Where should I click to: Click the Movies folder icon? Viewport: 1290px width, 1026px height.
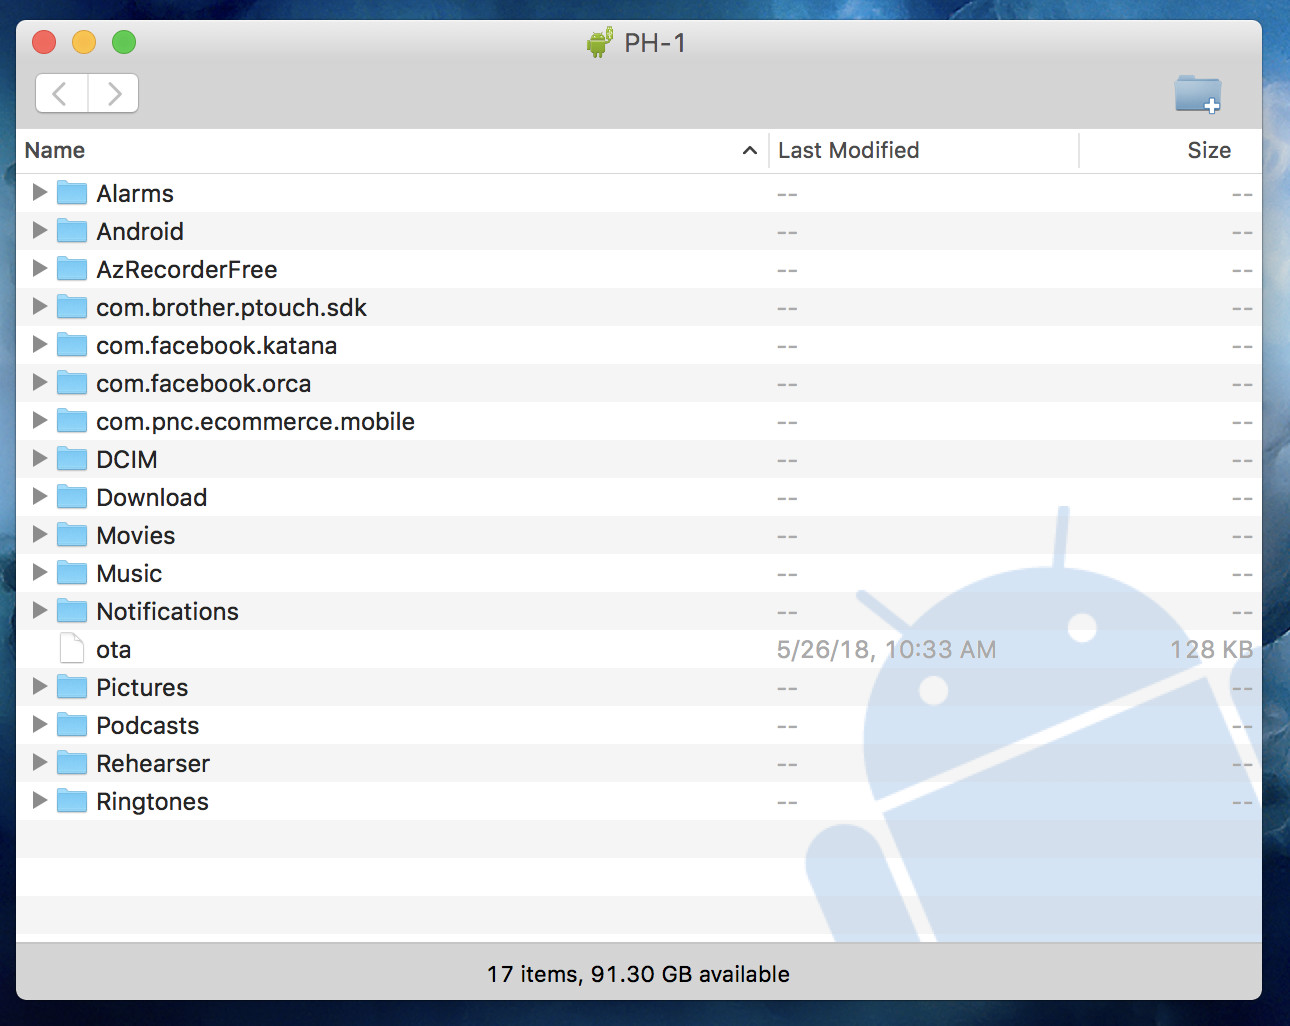pyautogui.click(x=72, y=534)
